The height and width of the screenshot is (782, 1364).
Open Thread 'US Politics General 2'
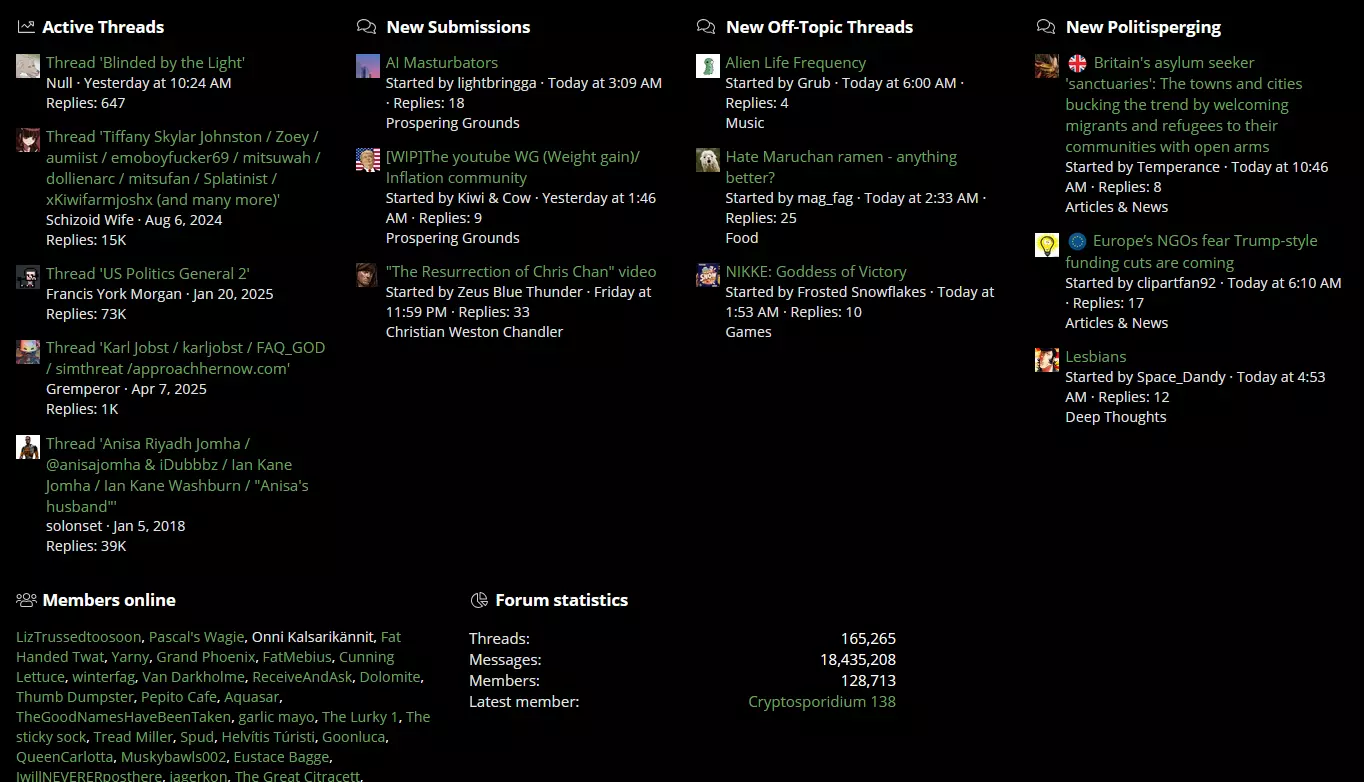click(x=148, y=274)
